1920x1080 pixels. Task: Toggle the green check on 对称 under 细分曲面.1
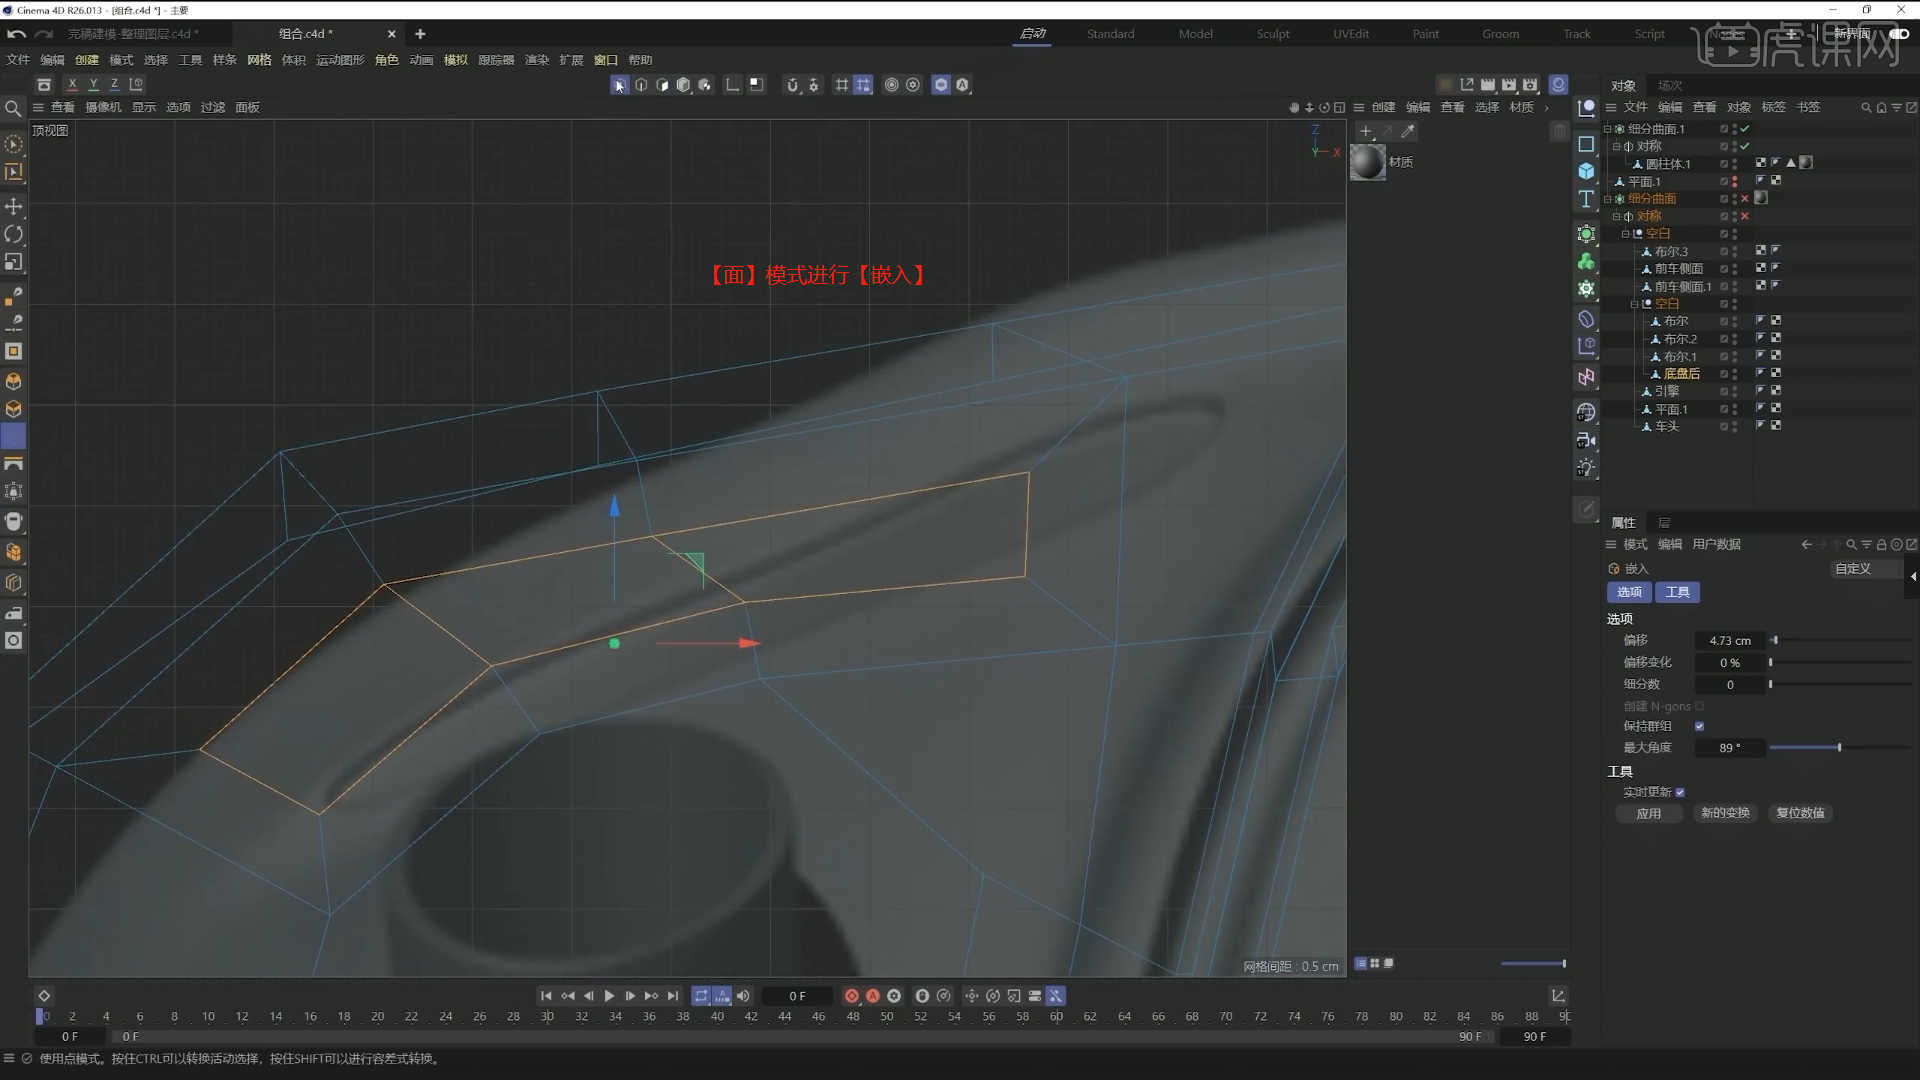1745,146
